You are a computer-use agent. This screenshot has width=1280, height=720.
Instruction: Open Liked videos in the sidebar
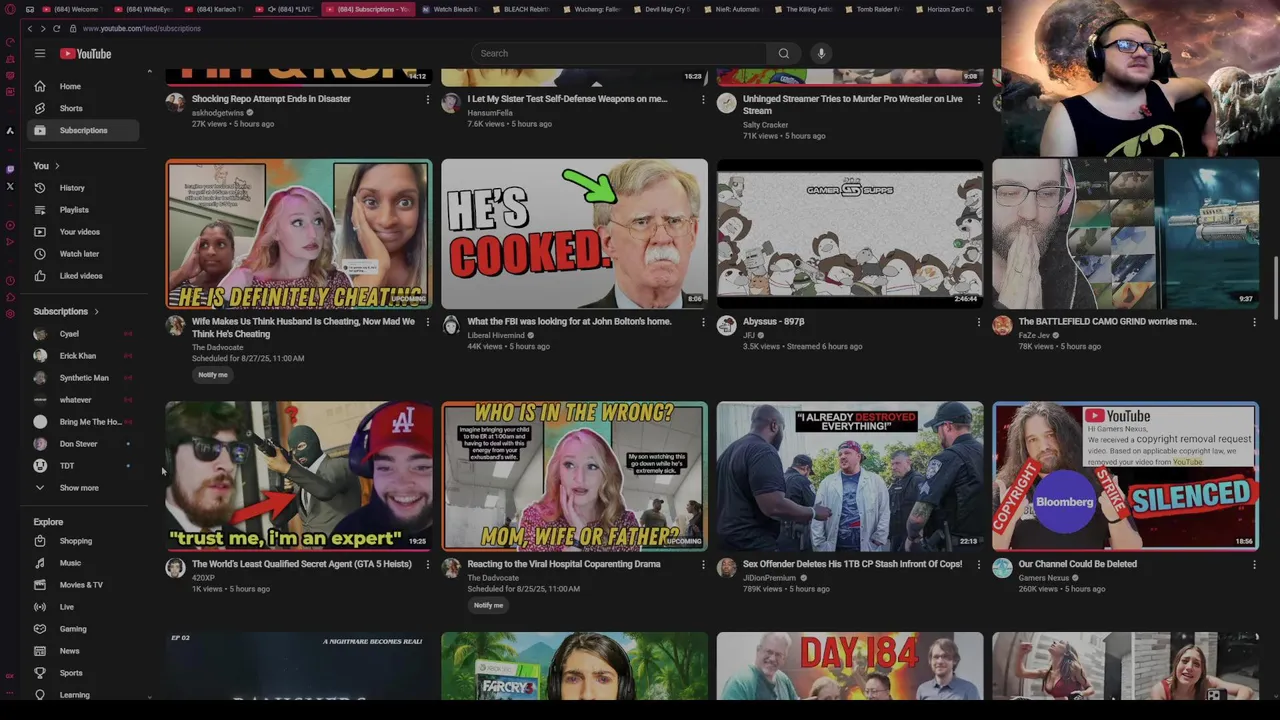coord(83,276)
